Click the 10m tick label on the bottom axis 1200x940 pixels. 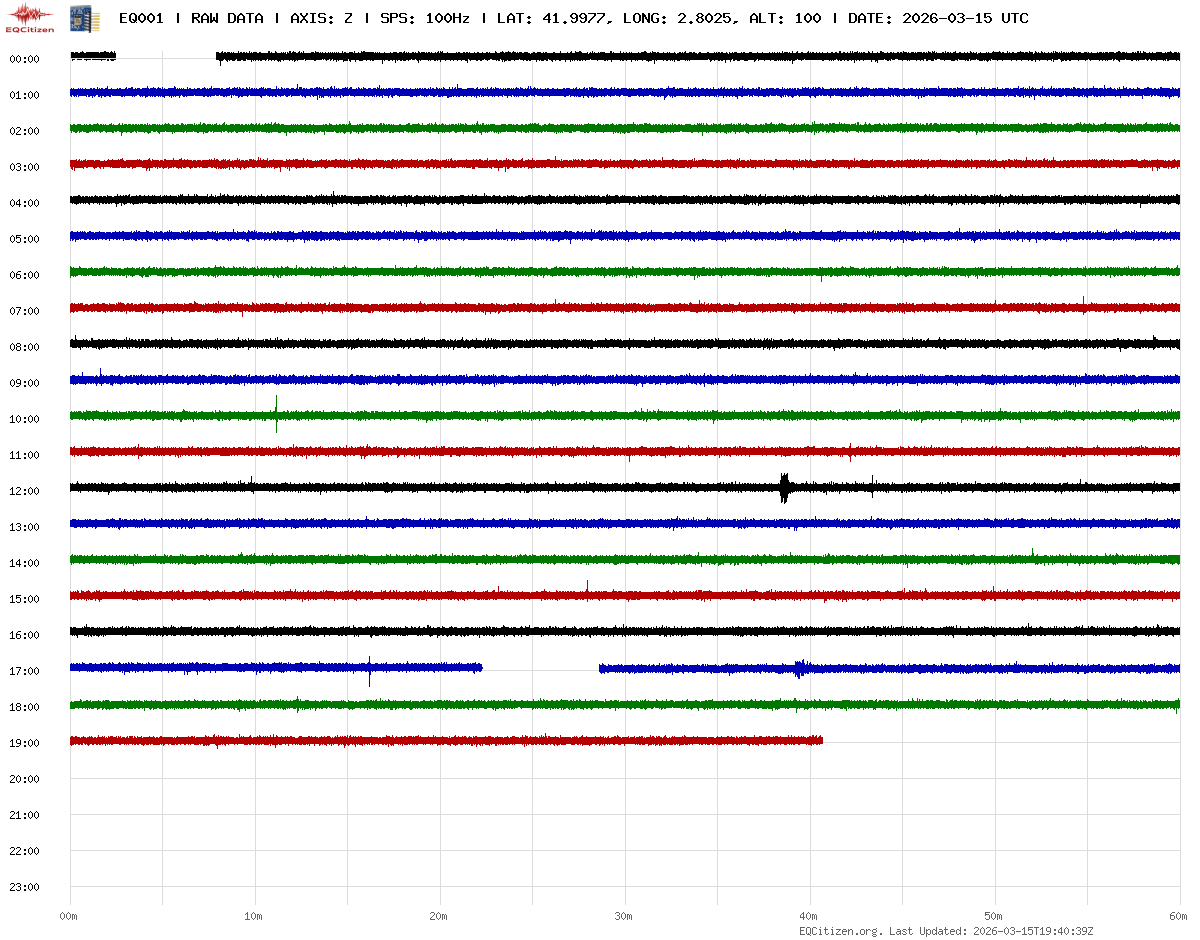[x=253, y=916]
